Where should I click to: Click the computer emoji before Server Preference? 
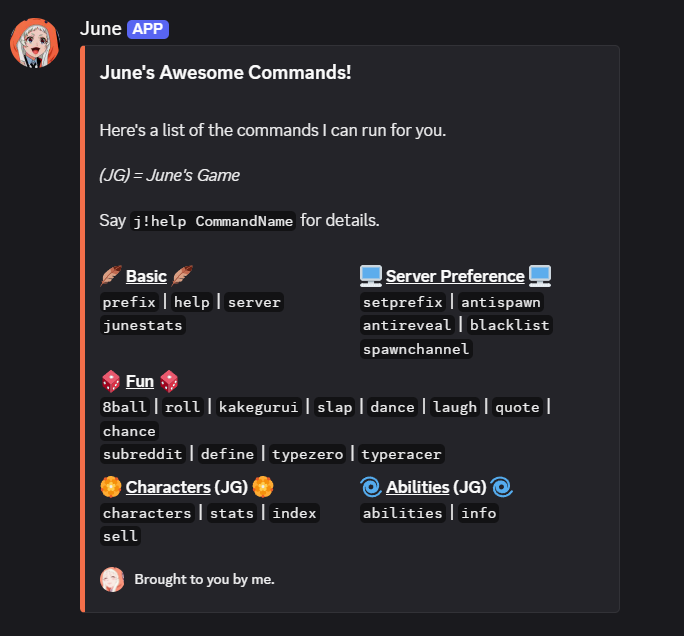pos(371,276)
